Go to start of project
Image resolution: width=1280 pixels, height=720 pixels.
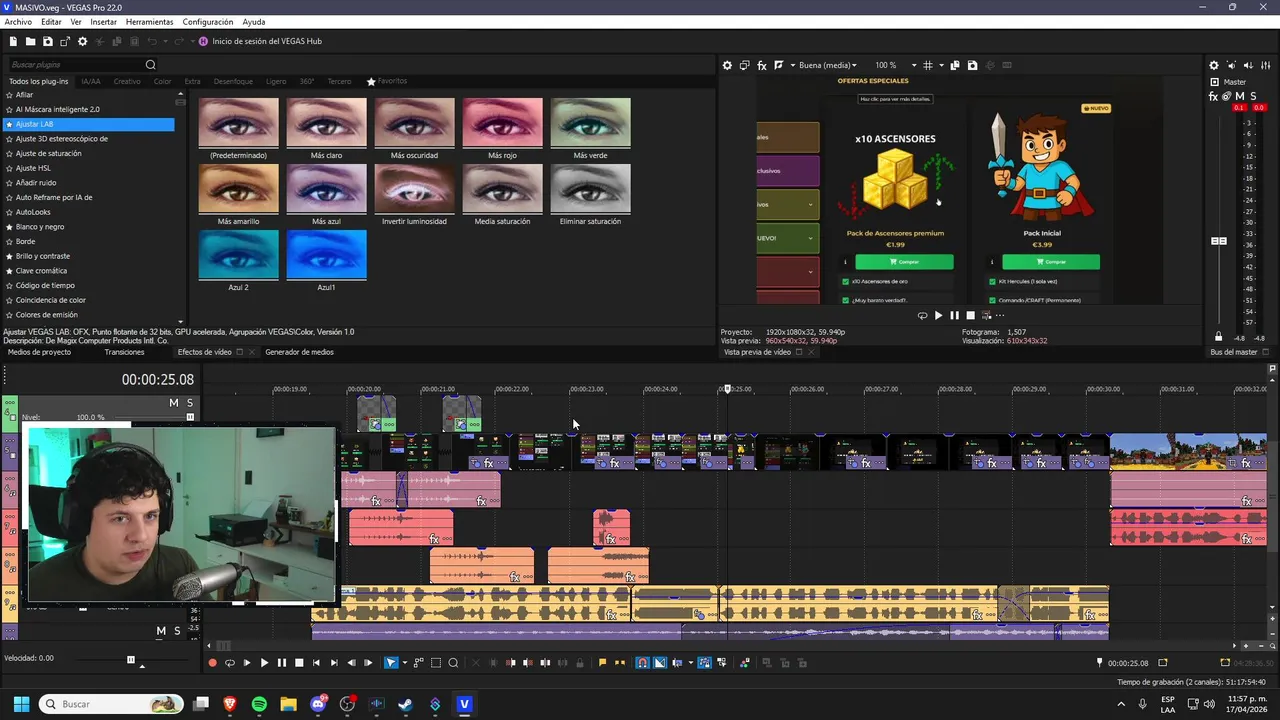point(316,663)
